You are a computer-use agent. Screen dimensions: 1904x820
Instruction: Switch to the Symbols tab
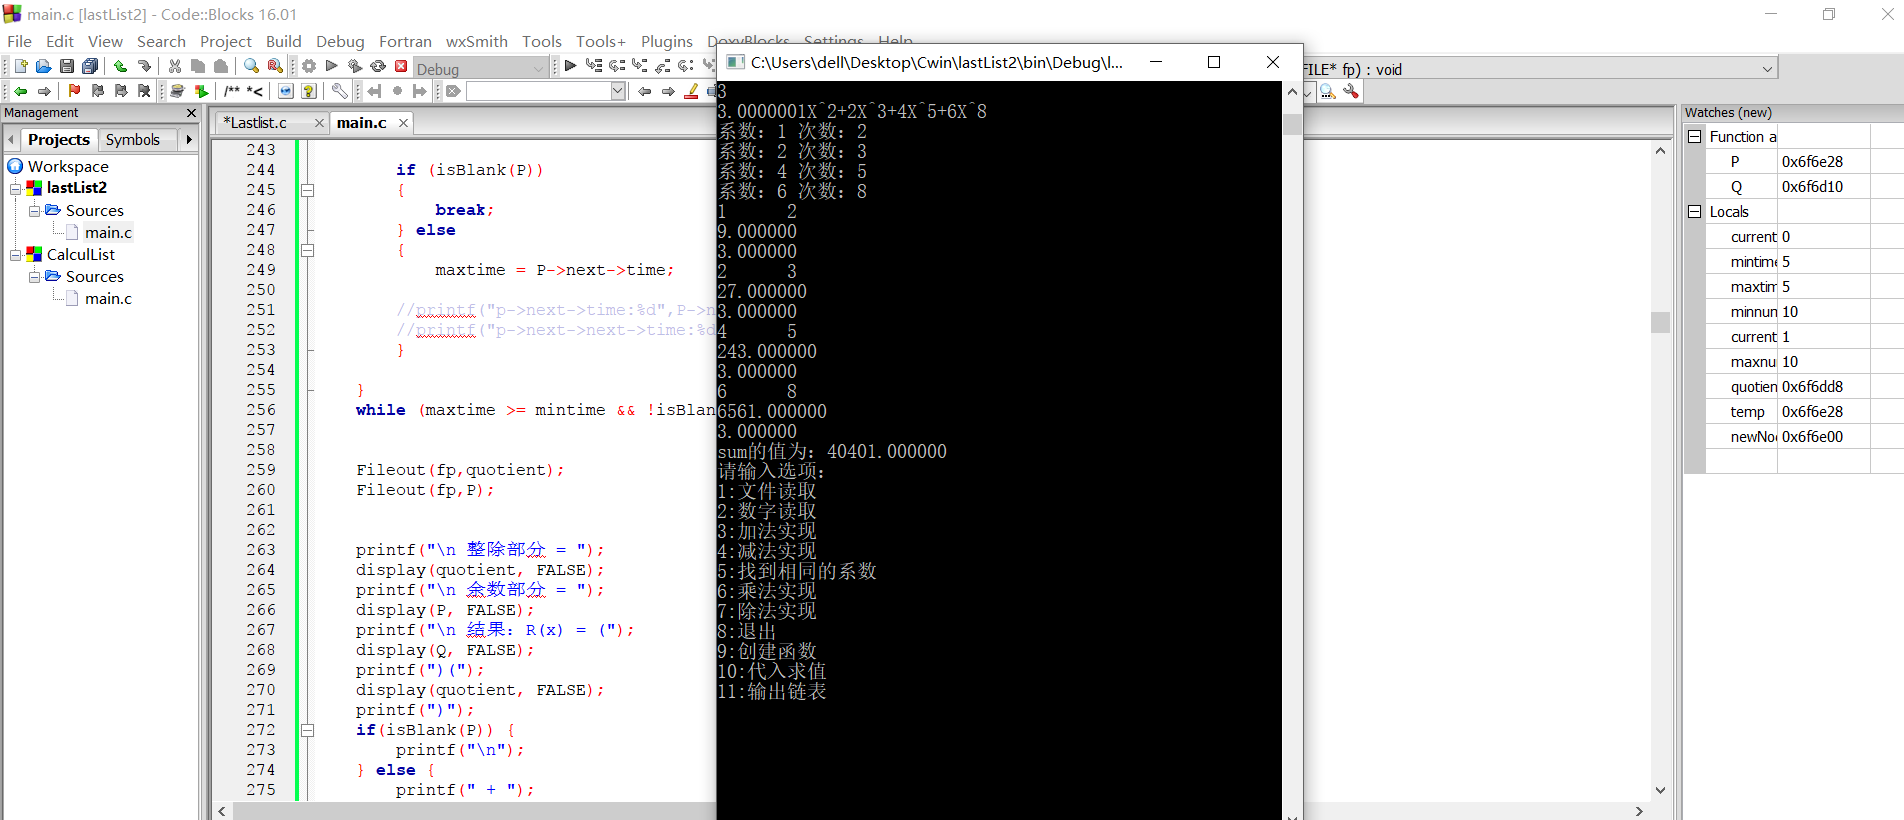coord(133,140)
